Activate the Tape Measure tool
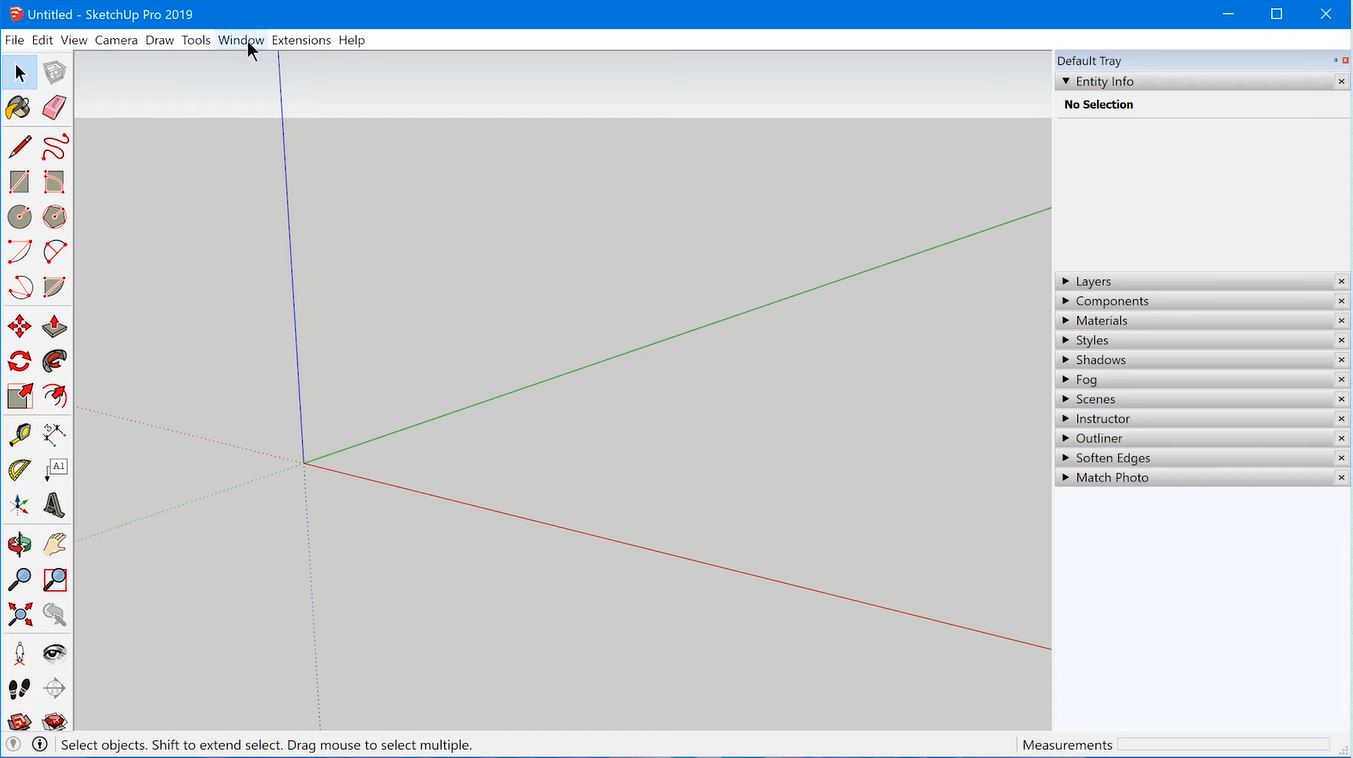Viewport: 1353px width, 758px height. [x=18, y=432]
